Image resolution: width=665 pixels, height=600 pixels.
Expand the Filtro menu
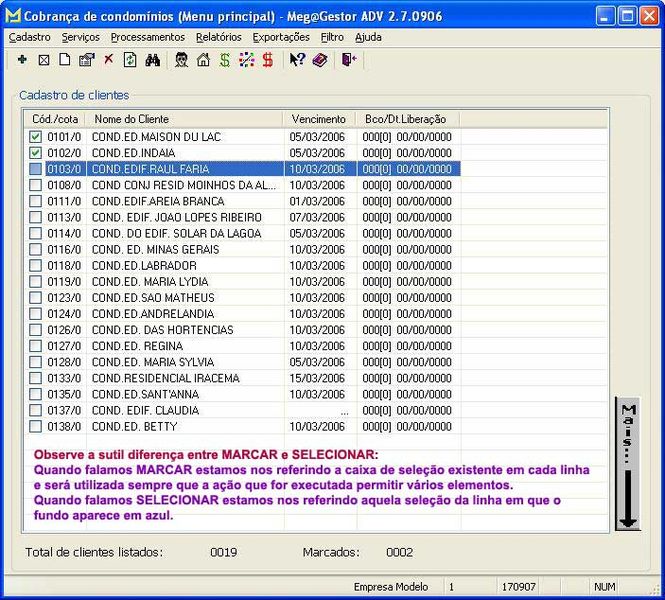click(x=332, y=37)
